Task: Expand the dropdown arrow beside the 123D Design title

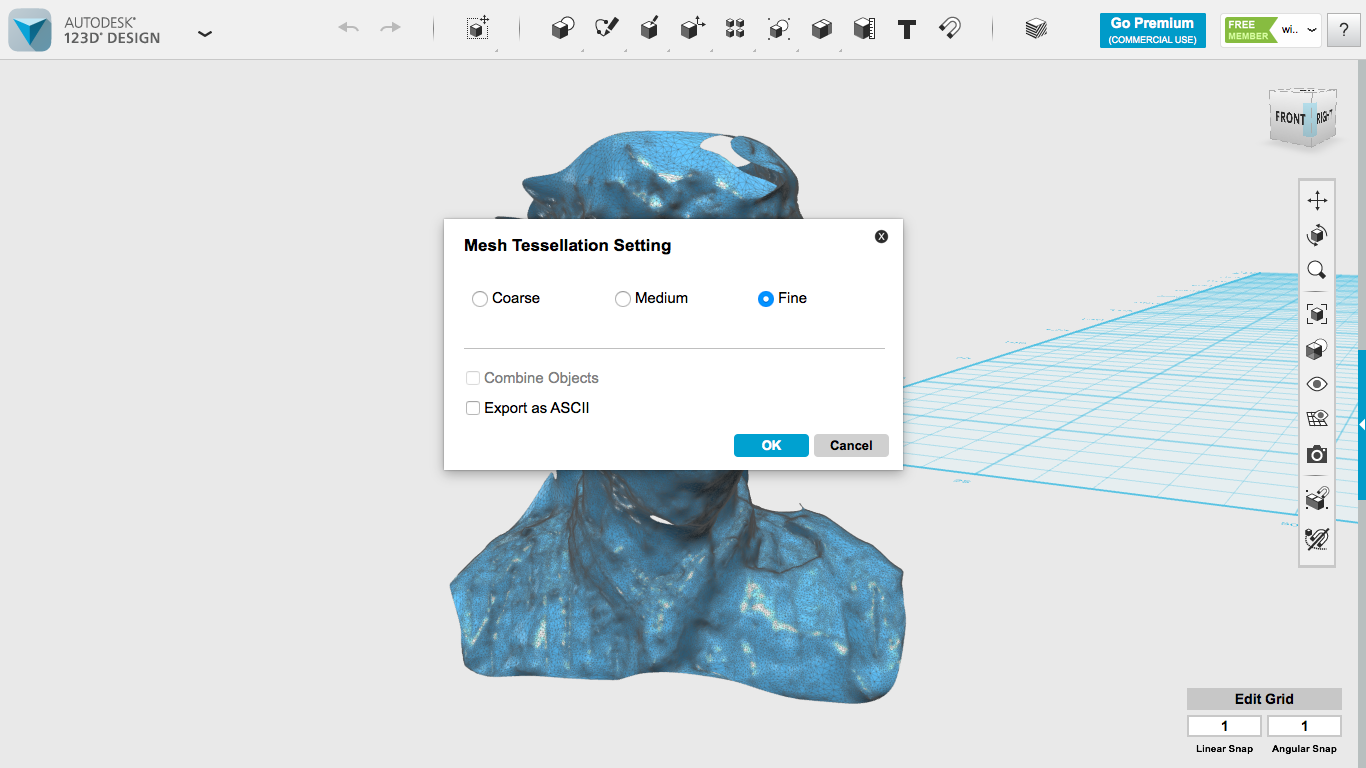Action: 205,34
